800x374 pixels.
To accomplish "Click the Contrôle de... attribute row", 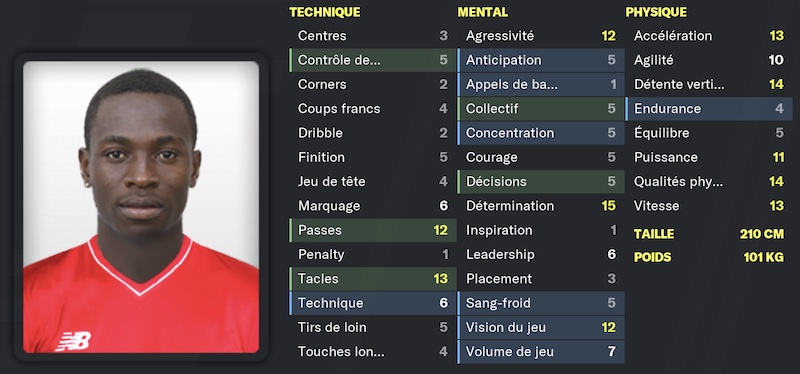I will coord(372,60).
